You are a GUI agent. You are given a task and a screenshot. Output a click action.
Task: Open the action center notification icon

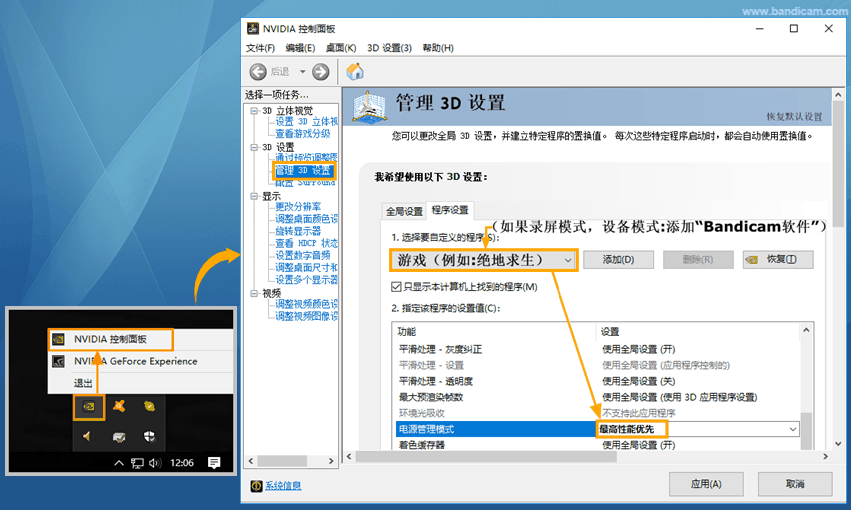214,463
